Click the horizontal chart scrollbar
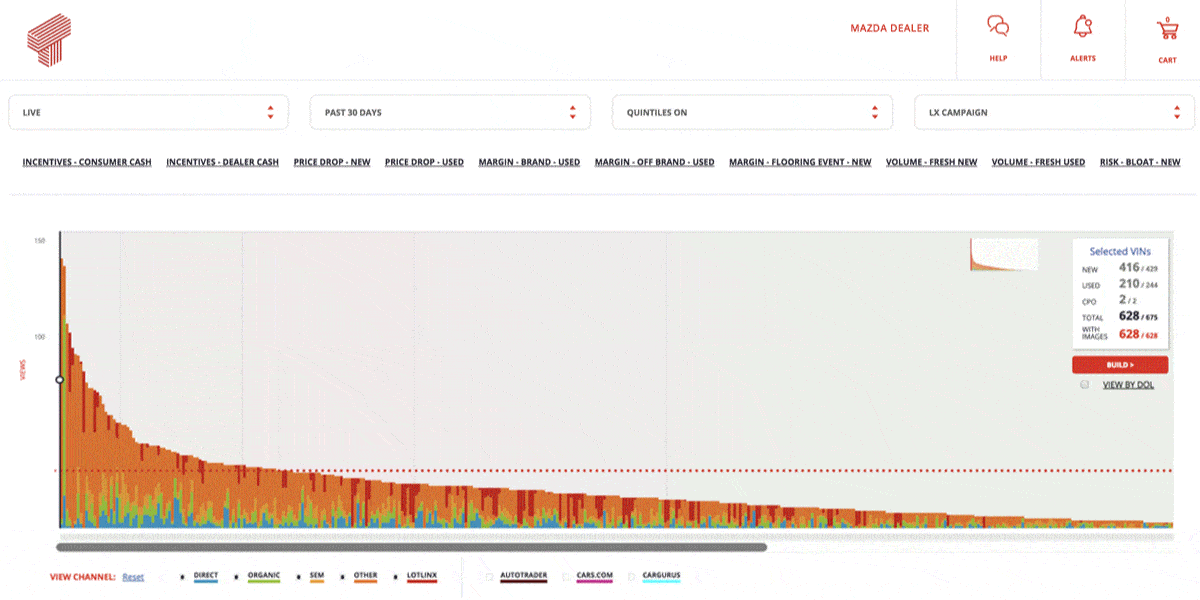 411,547
